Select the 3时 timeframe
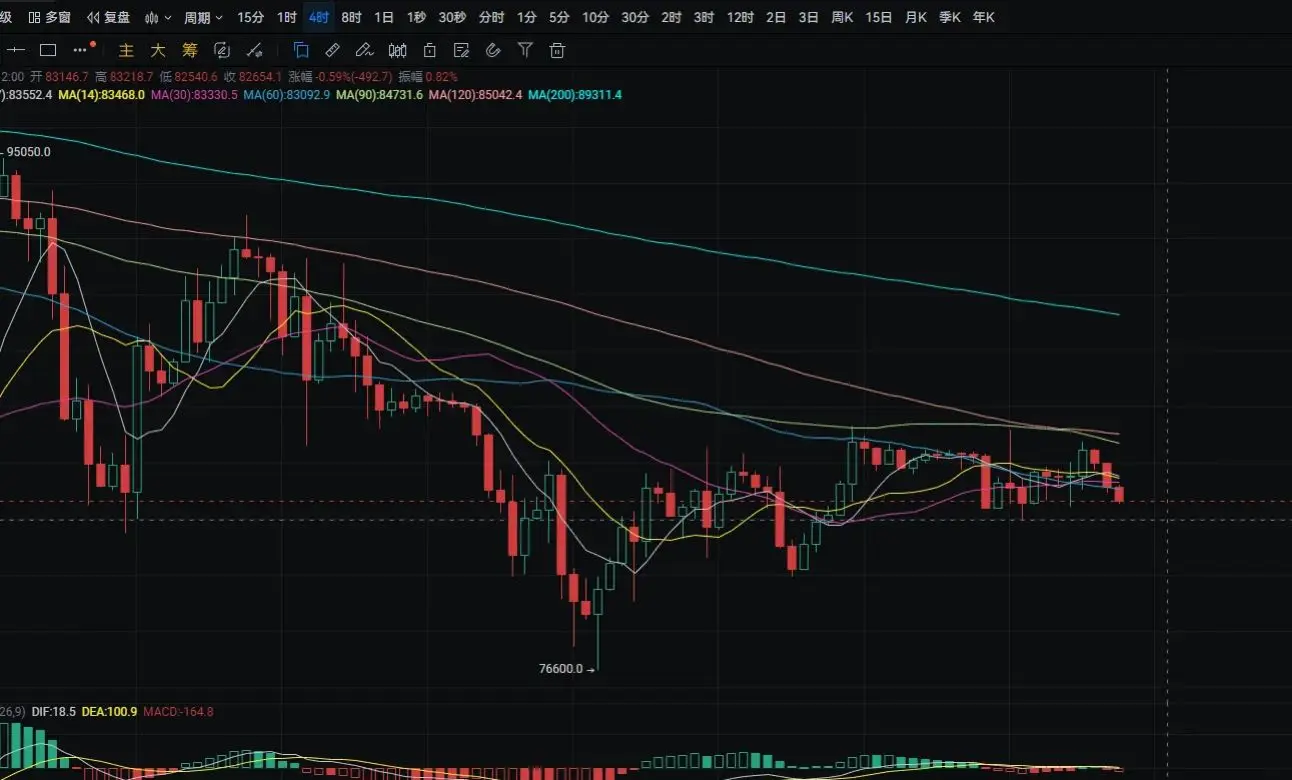 pyautogui.click(x=704, y=18)
